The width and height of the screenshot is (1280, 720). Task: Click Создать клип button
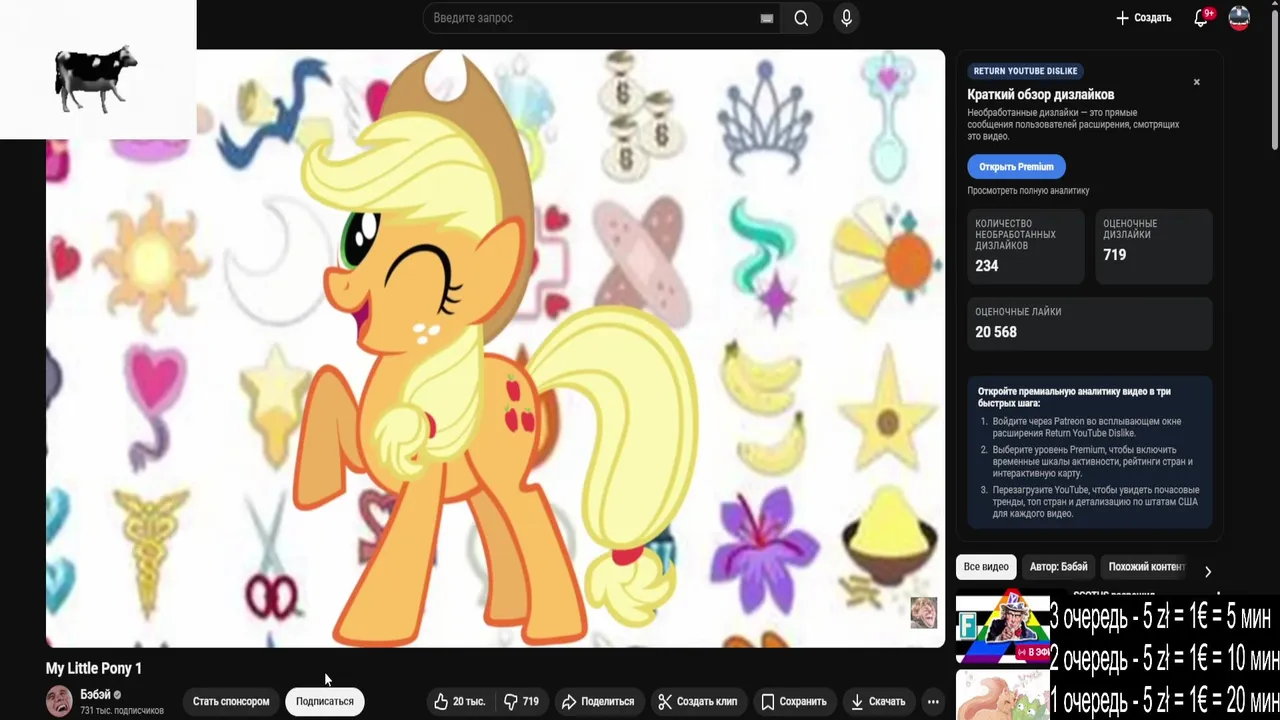[x=697, y=701]
